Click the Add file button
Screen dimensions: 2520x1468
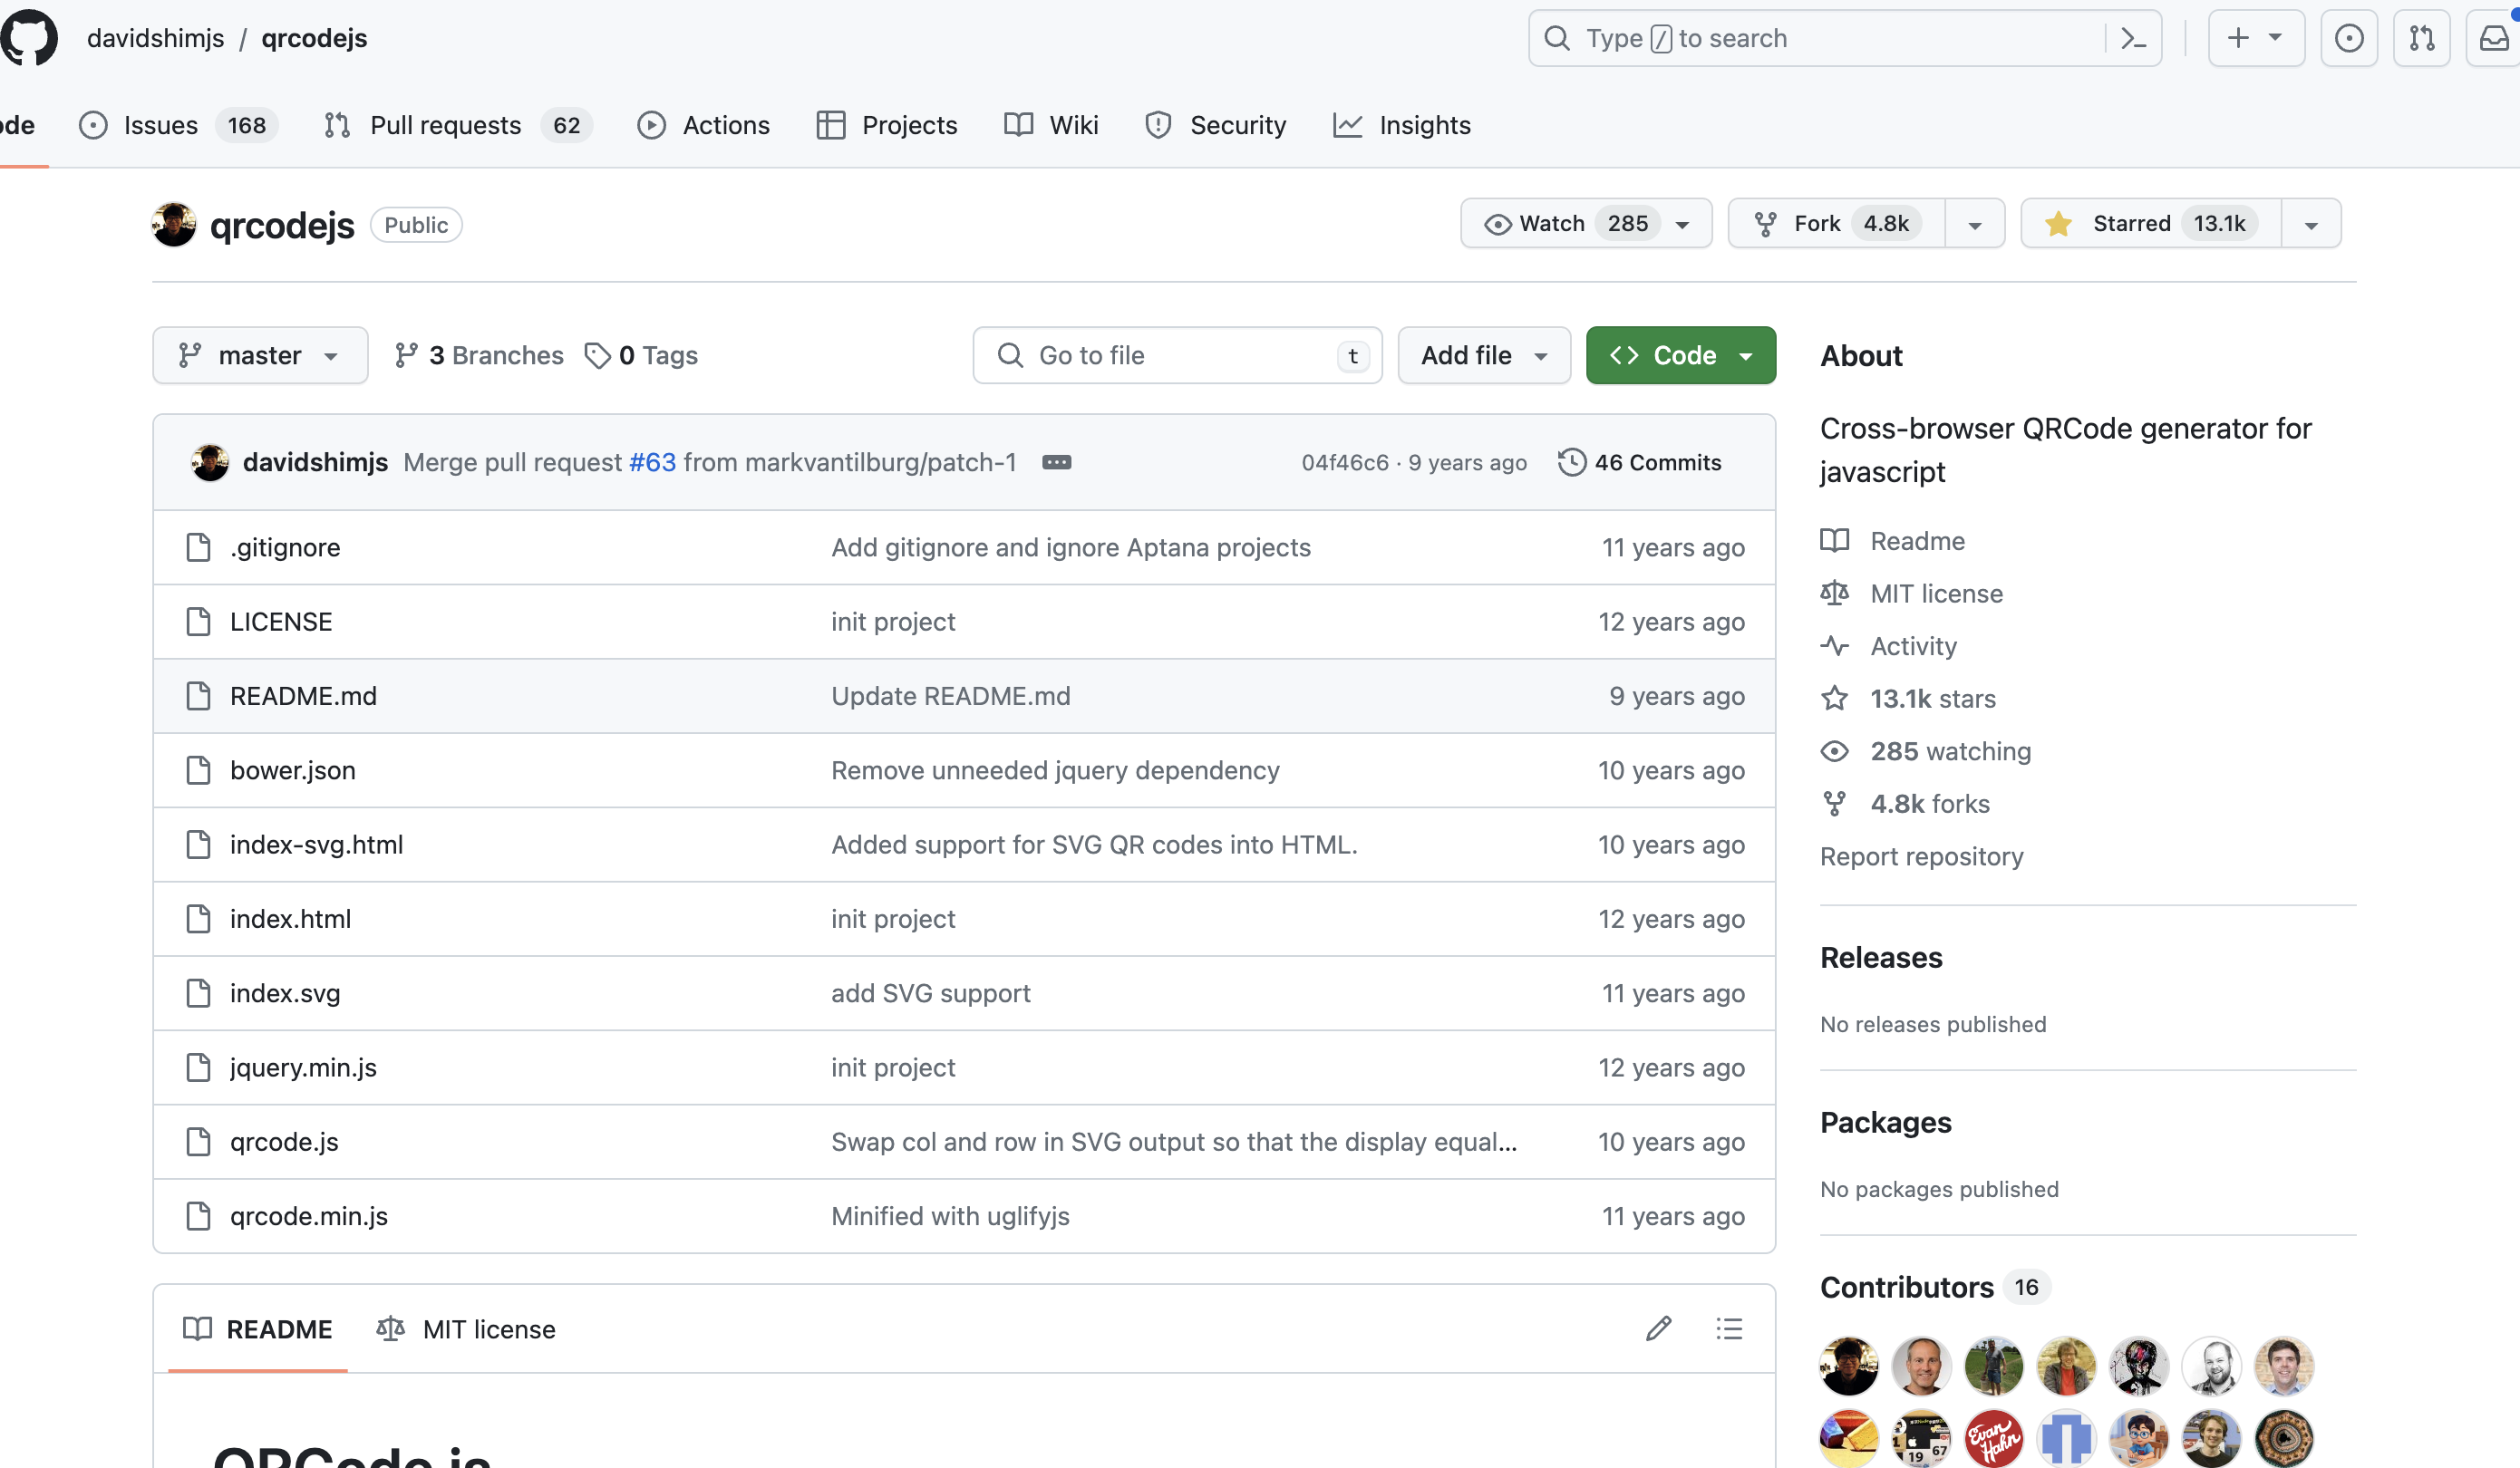click(x=1480, y=355)
